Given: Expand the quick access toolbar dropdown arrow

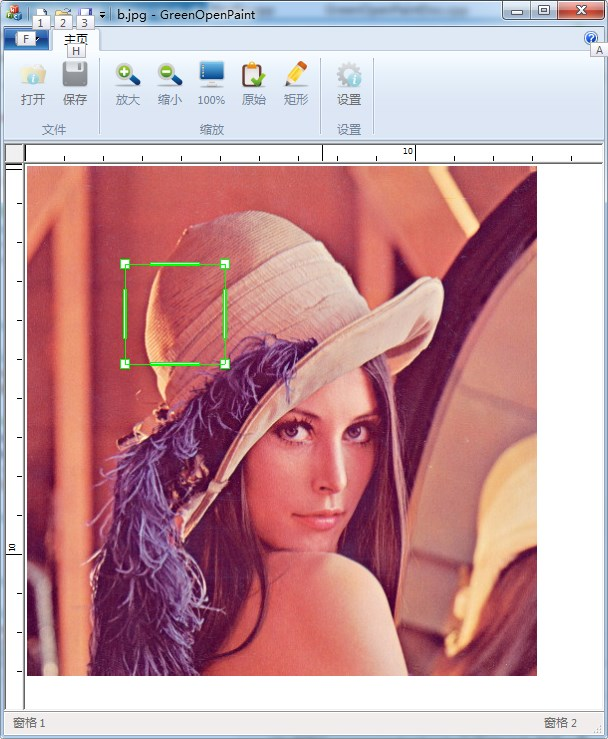Looking at the screenshot, I should click(x=102, y=15).
